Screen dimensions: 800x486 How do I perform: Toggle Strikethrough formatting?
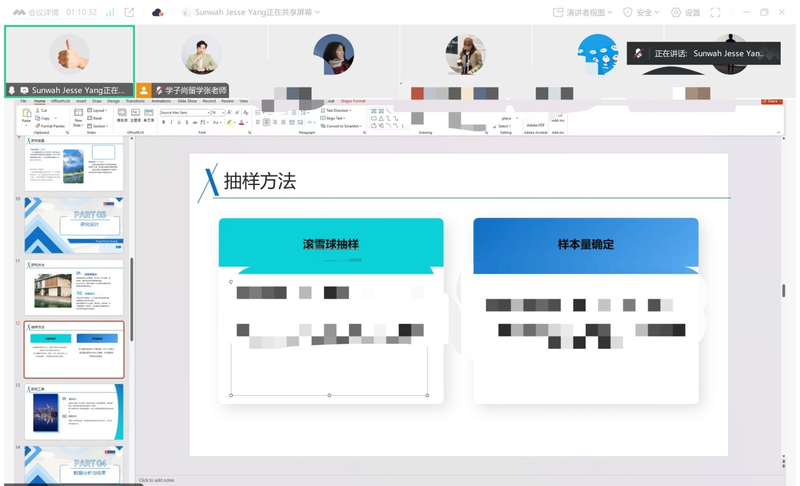[195, 122]
